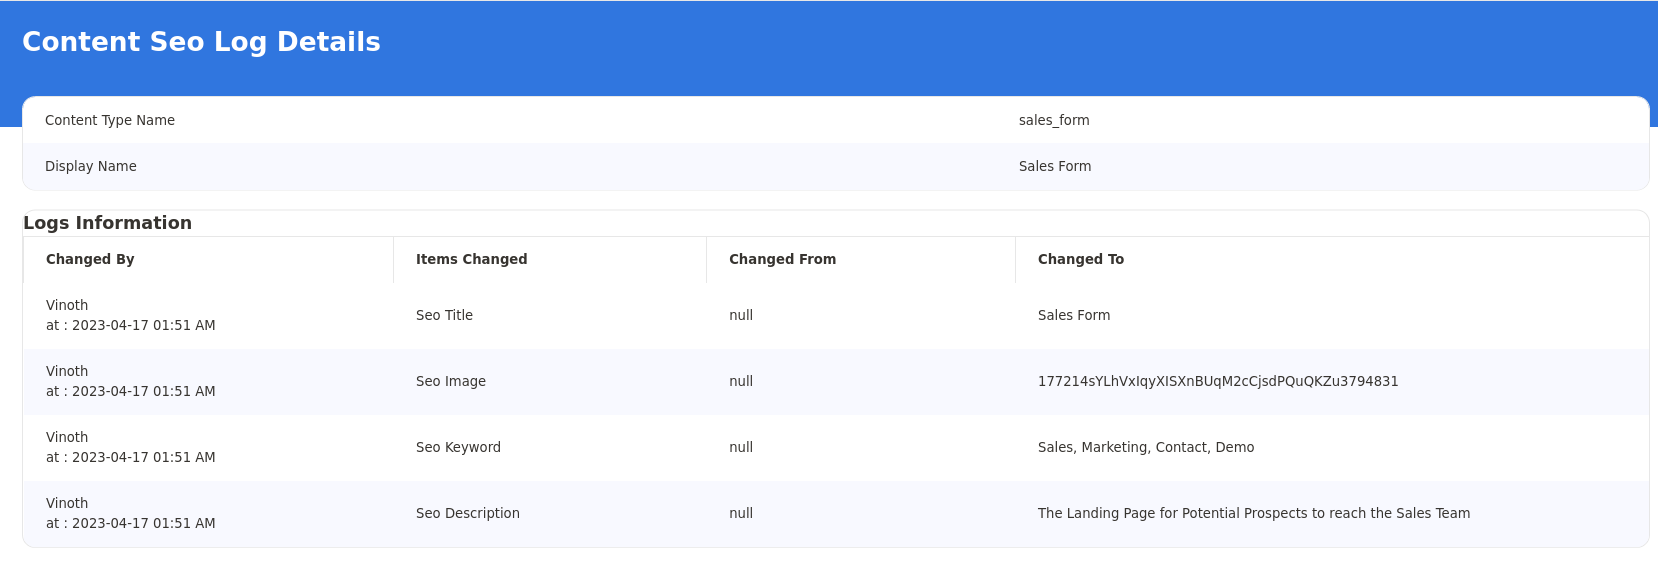Select the Items Changed column header
1658x562 pixels.
click(471, 259)
